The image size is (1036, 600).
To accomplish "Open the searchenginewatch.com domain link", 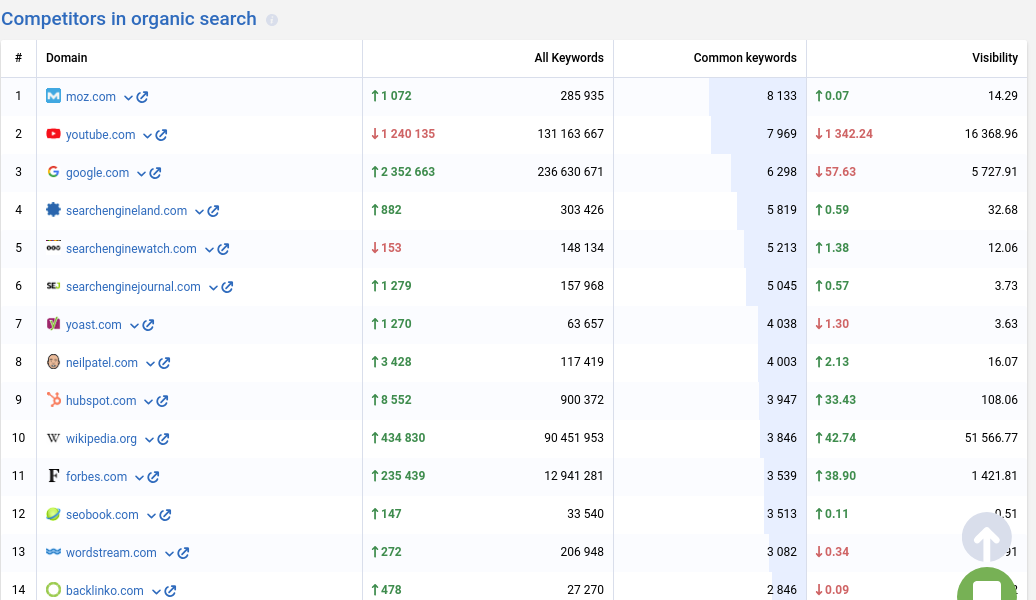I will click(131, 248).
